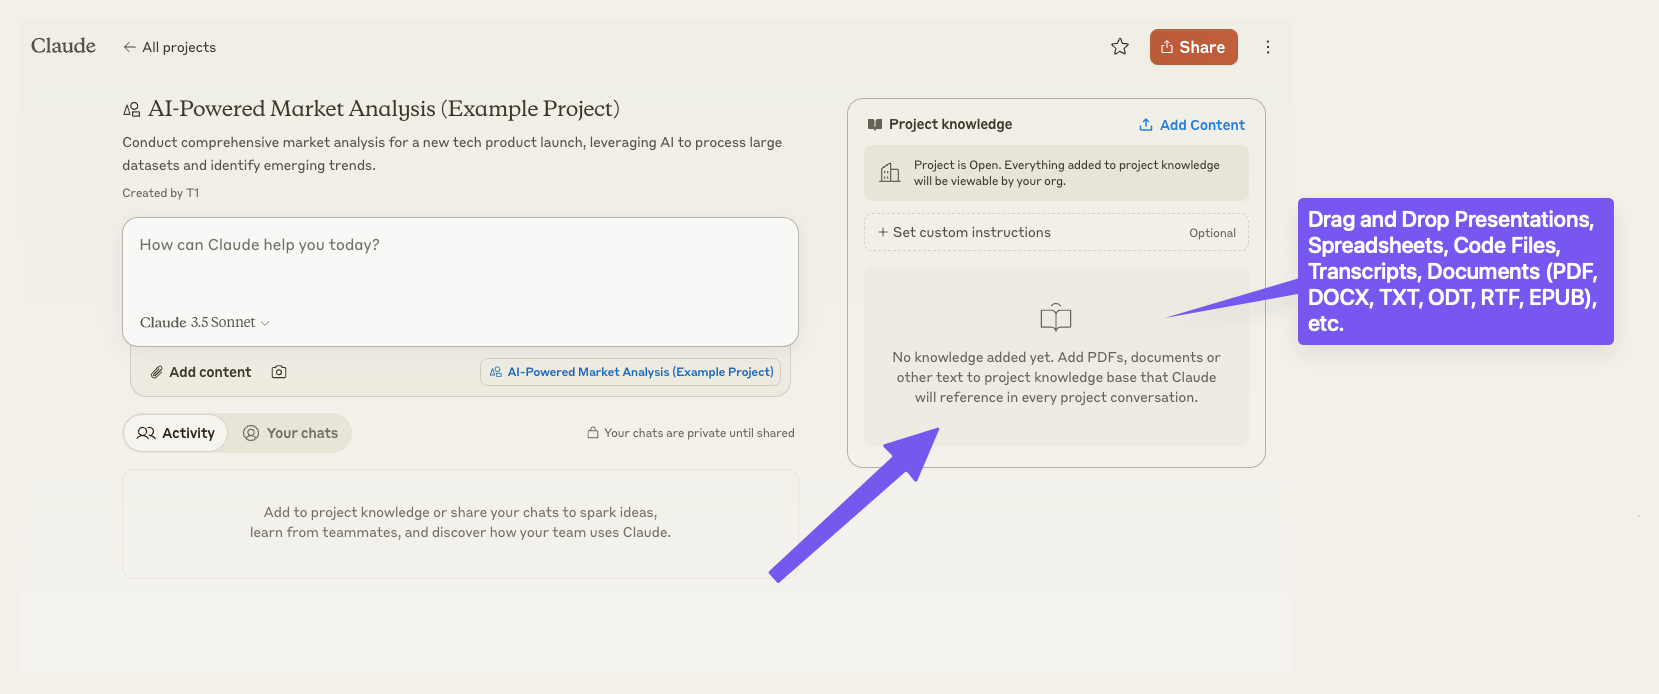Image resolution: width=1659 pixels, height=694 pixels.
Task: Click the building icon in Open notice
Action: point(889,173)
